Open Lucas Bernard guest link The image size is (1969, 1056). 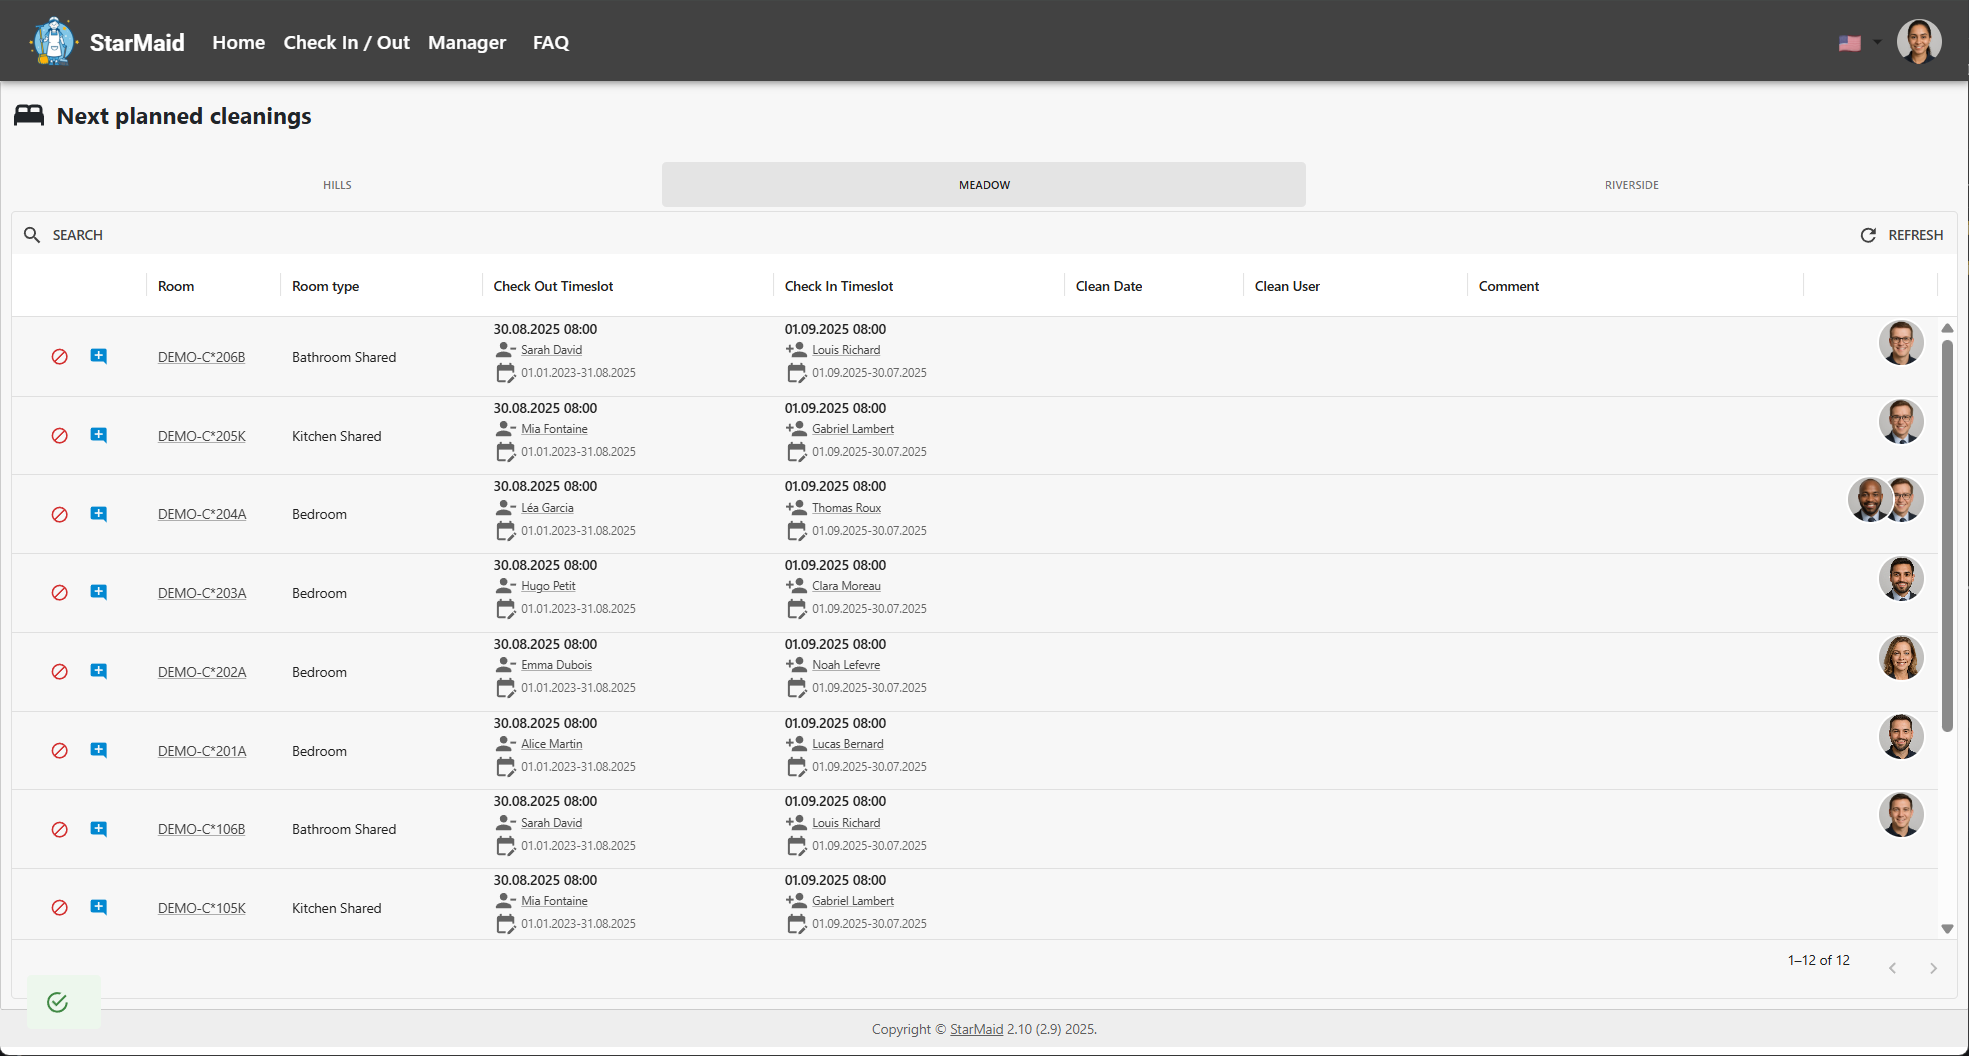coord(848,744)
